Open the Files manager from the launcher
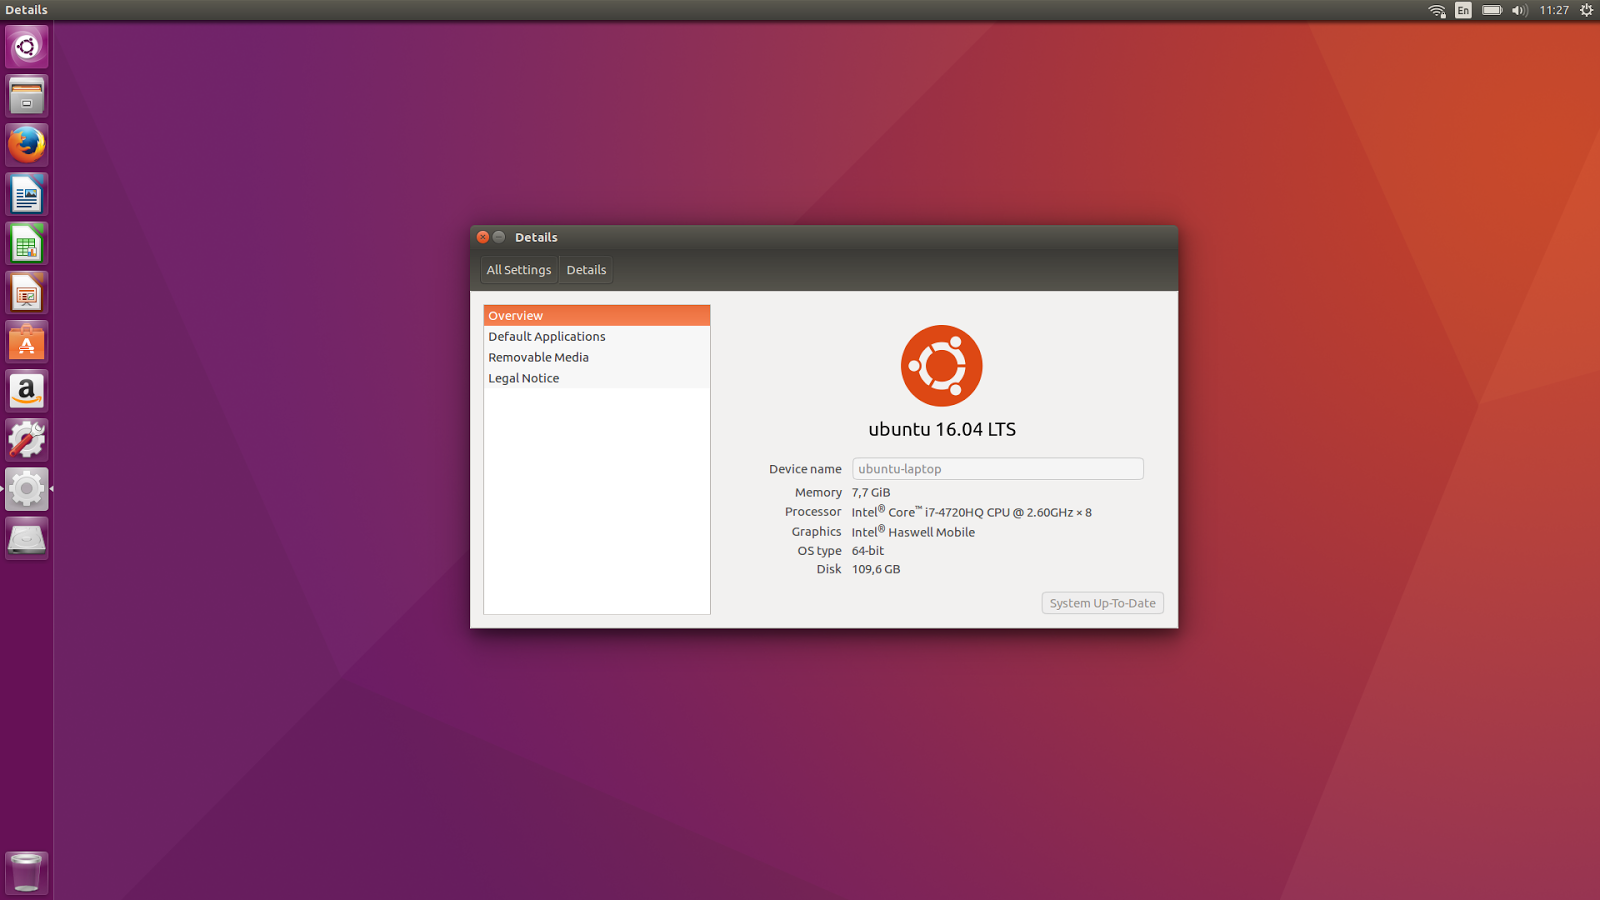This screenshot has height=900, width=1600. (x=26, y=96)
